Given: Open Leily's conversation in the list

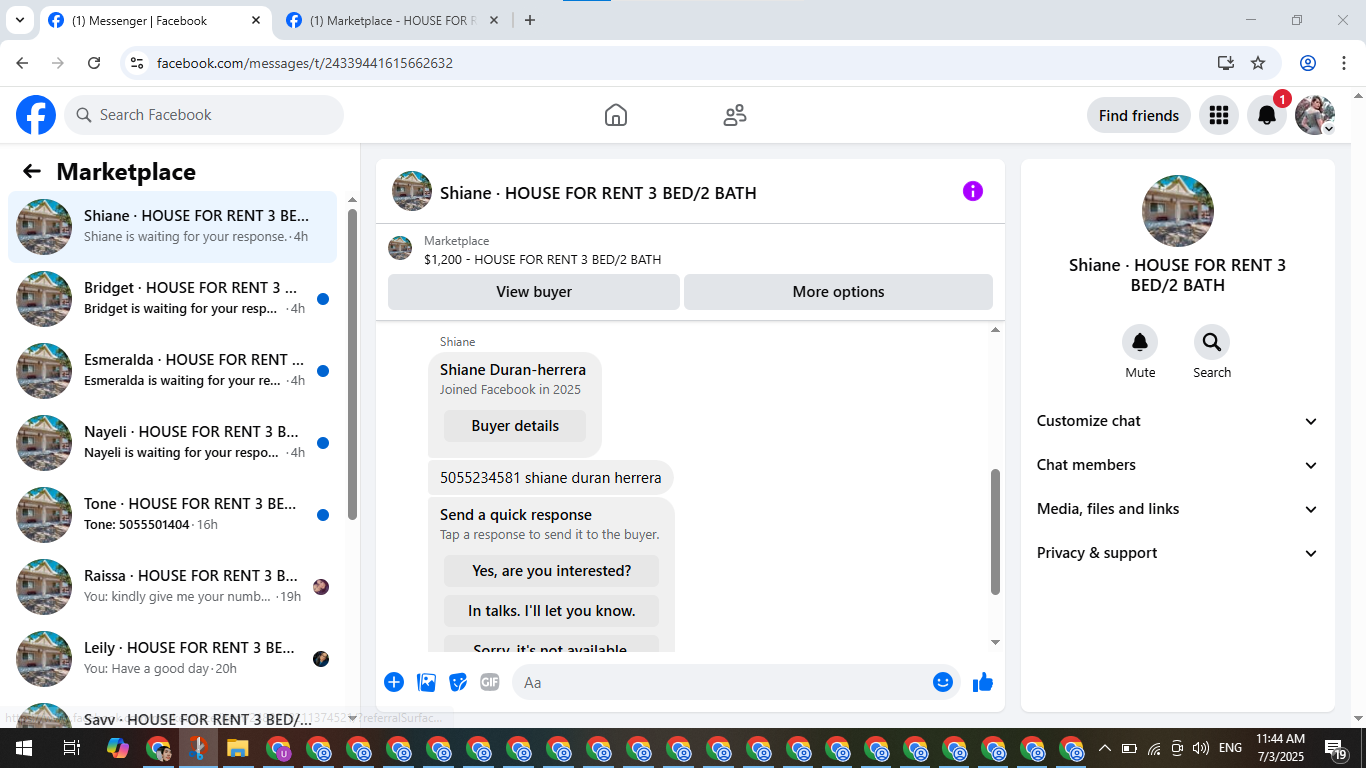Looking at the screenshot, I should (x=172, y=659).
